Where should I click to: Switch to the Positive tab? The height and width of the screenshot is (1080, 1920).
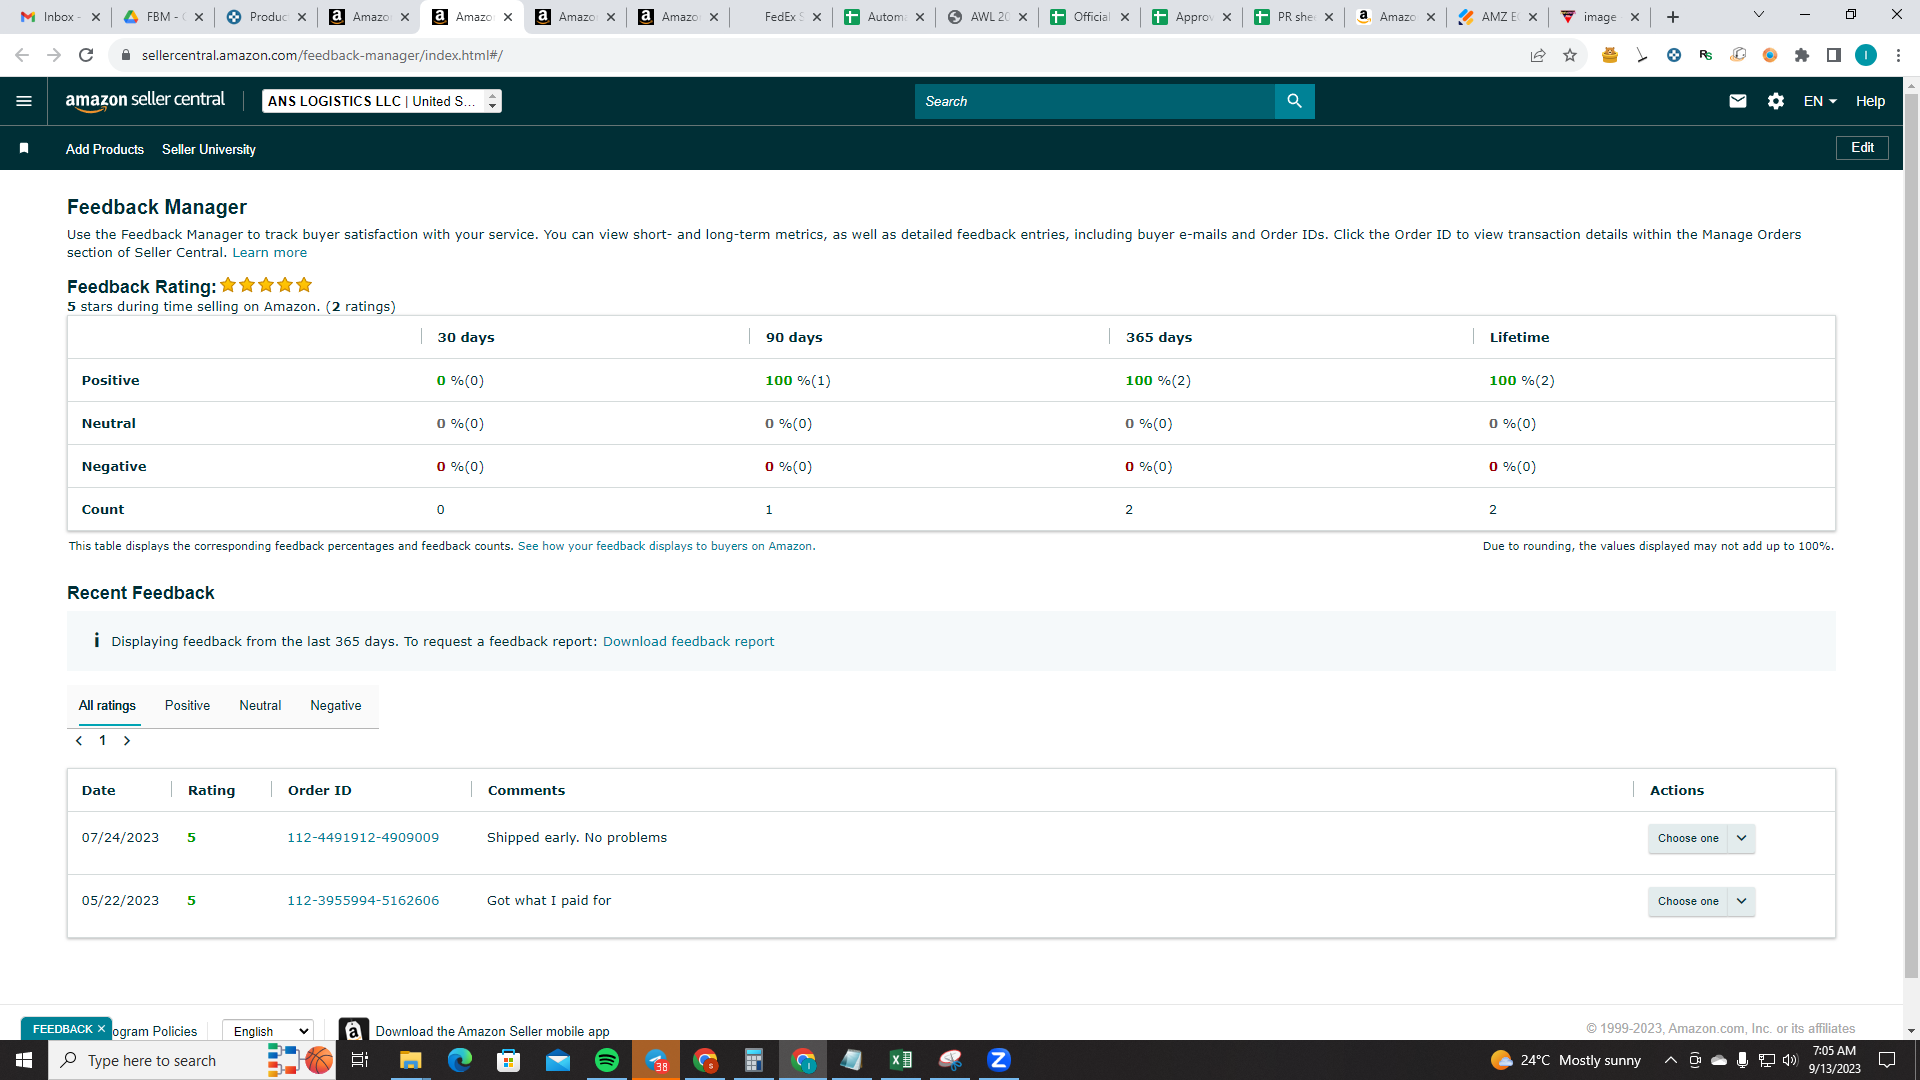[x=187, y=705]
